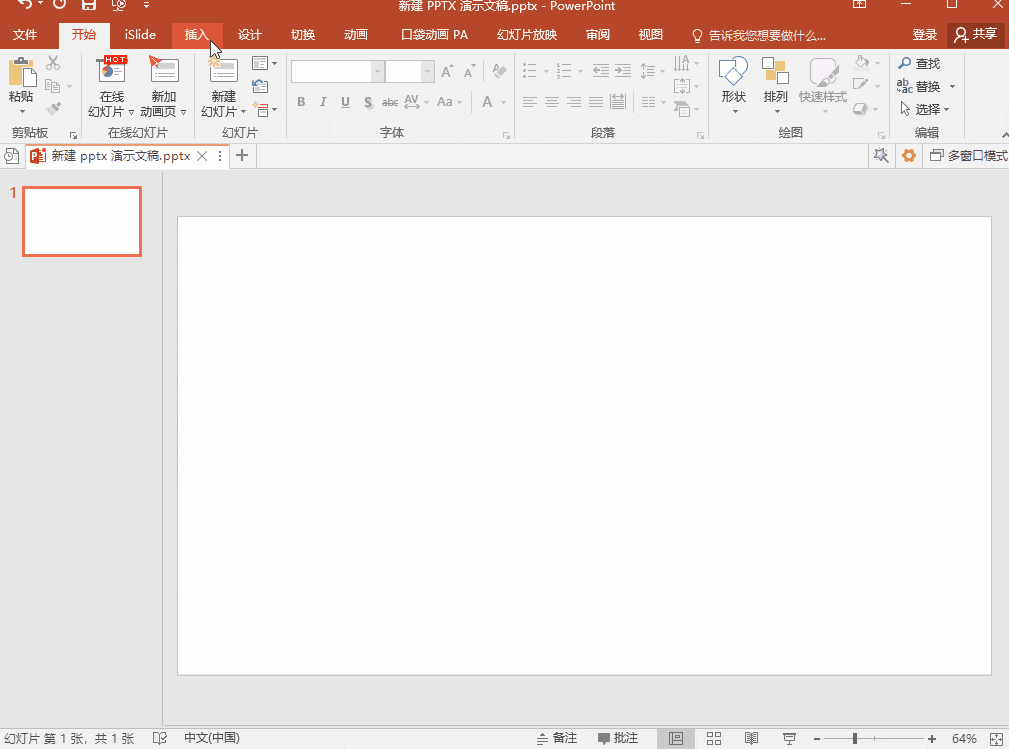Click the Login (登录) link
Image resolution: width=1009 pixels, height=749 pixels.
[924, 35]
